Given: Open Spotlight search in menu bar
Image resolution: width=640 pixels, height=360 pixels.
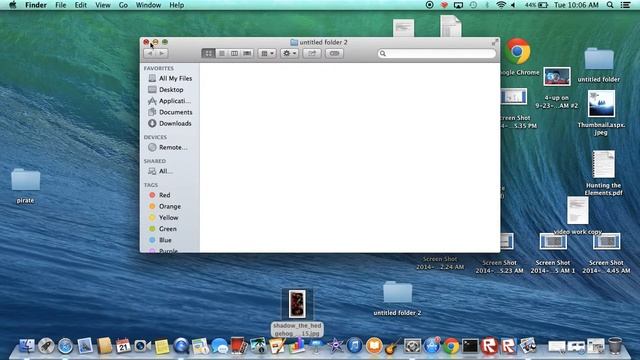Looking at the screenshot, I should (610, 5).
